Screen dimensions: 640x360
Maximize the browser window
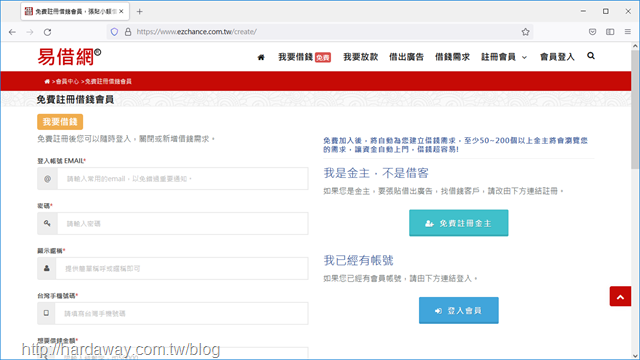606,11
